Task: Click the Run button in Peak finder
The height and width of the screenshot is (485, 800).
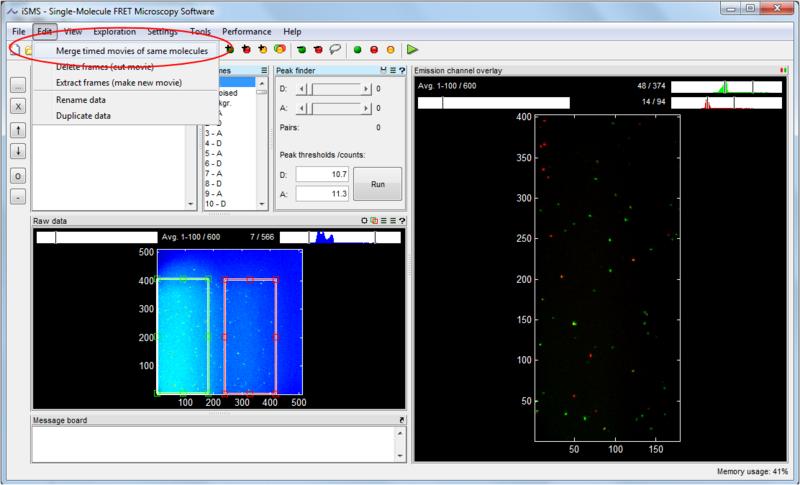Action: [377, 184]
